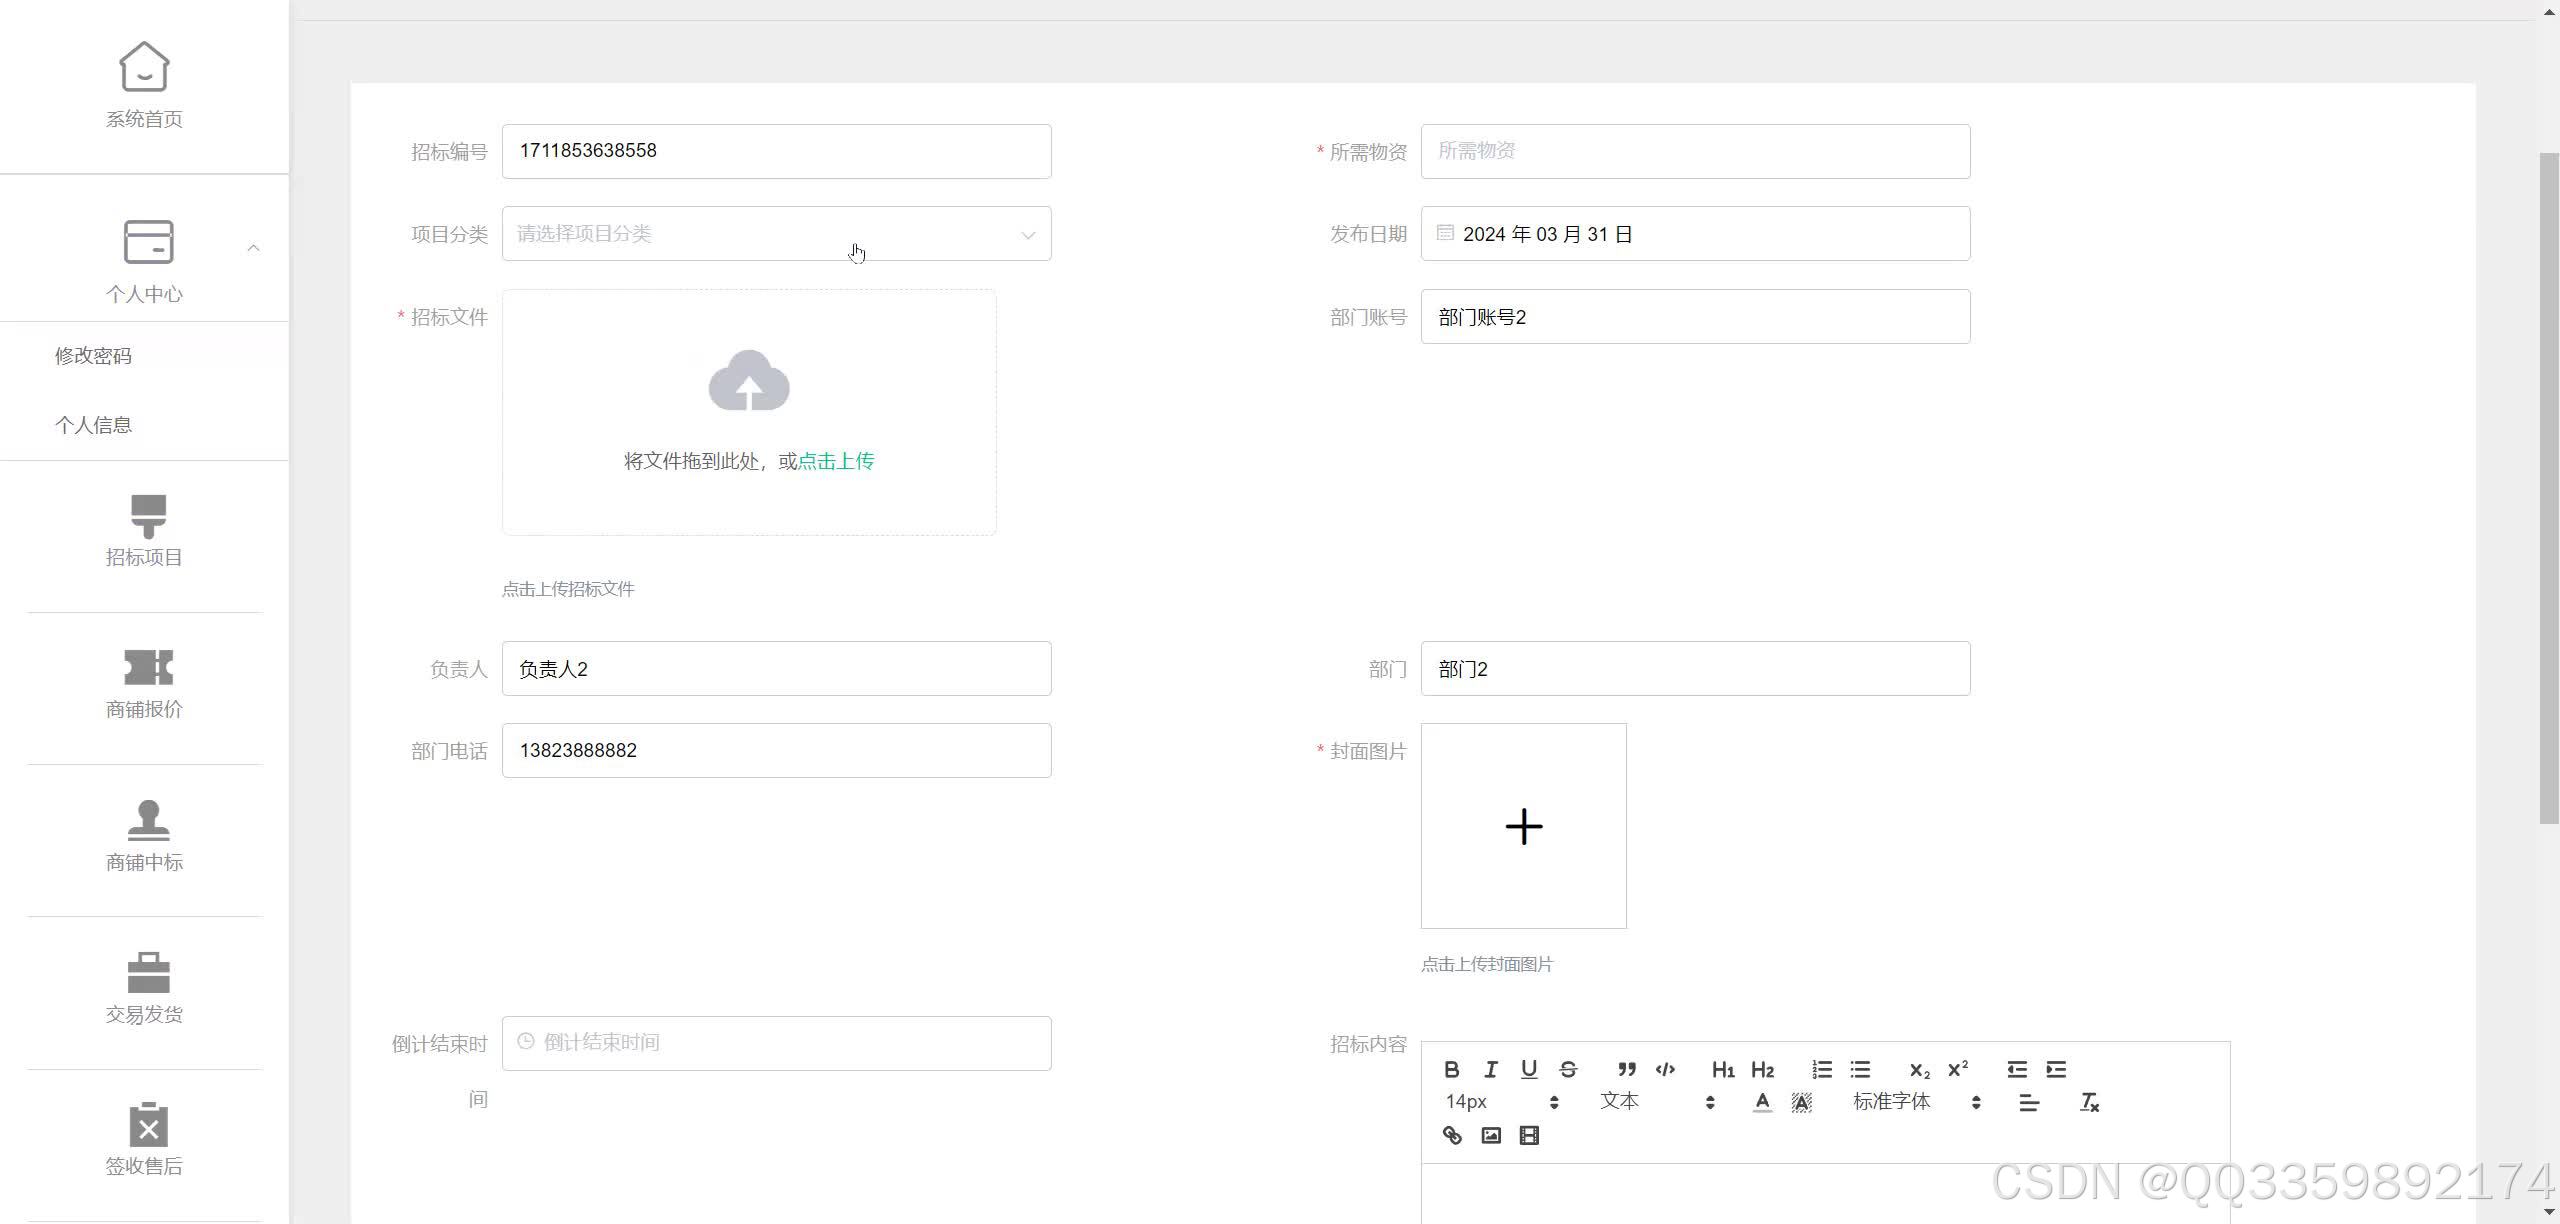Open the 文本 heading style dropdown

[x=1657, y=1102]
